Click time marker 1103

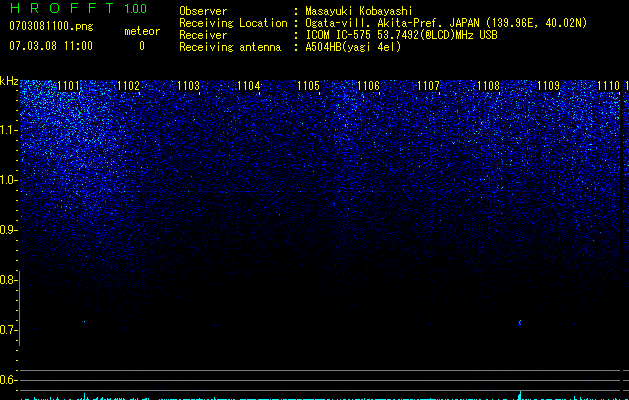pyautogui.click(x=189, y=86)
